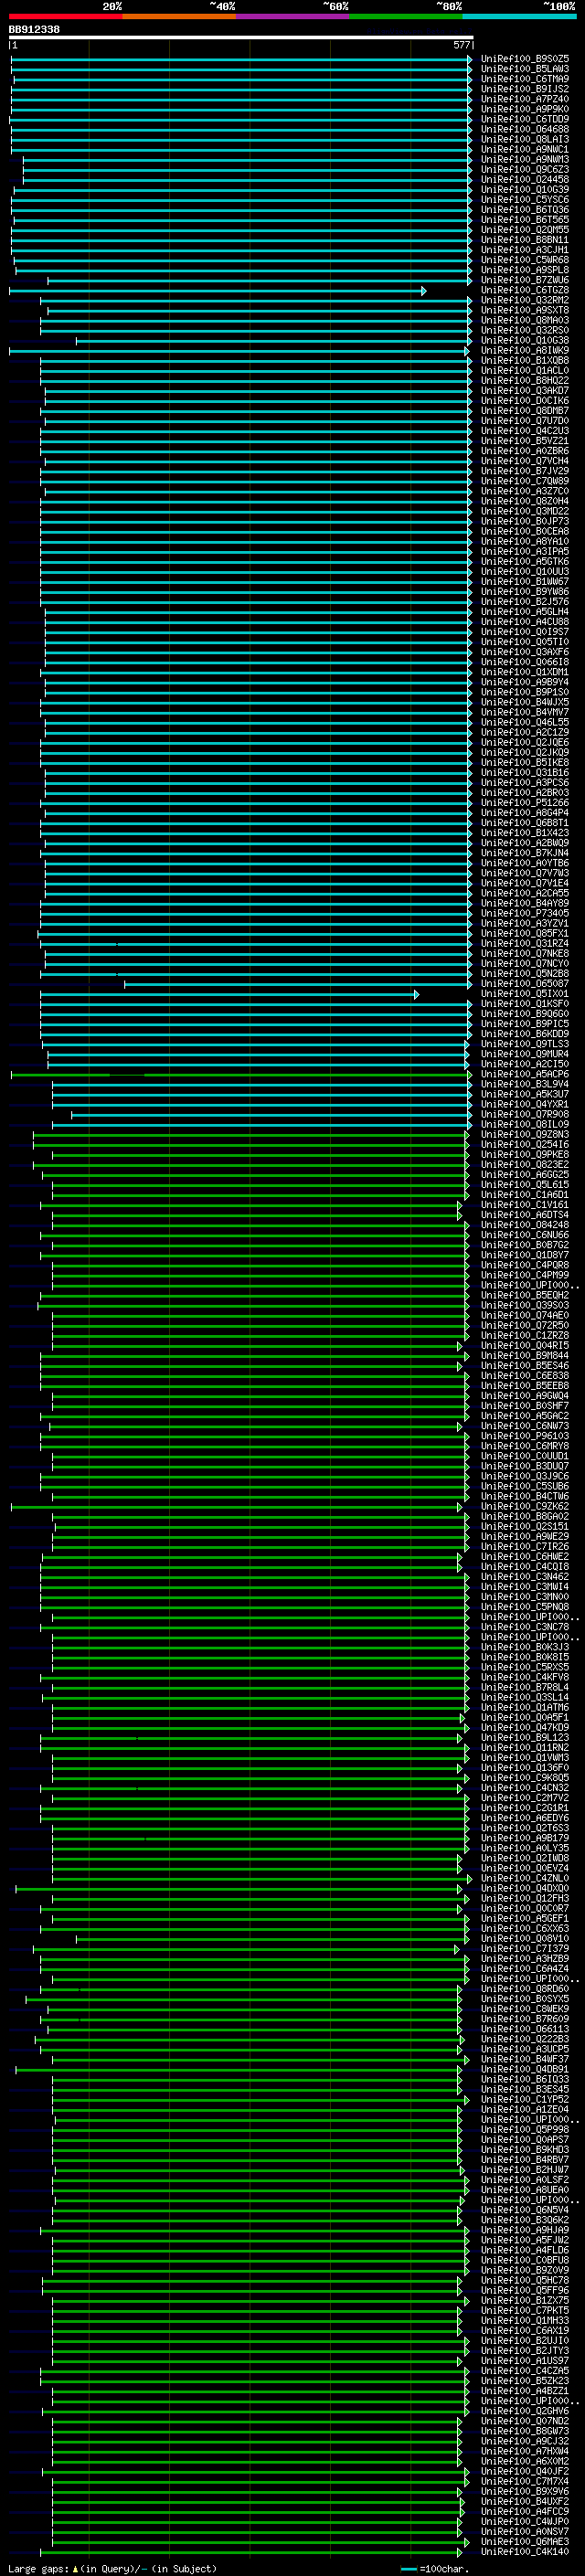Image resolution: width=585 pixels, height=2576 pixels.
Task: Click label UniRef100_B6TD36
Action: pos(524,210)
